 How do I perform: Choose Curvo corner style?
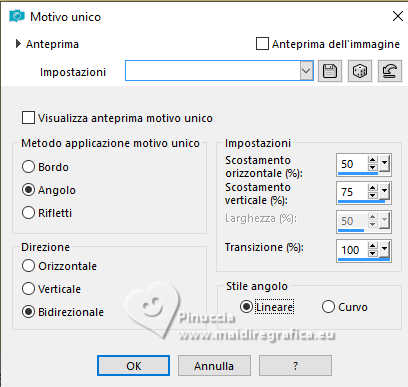[x=328, y=307]
